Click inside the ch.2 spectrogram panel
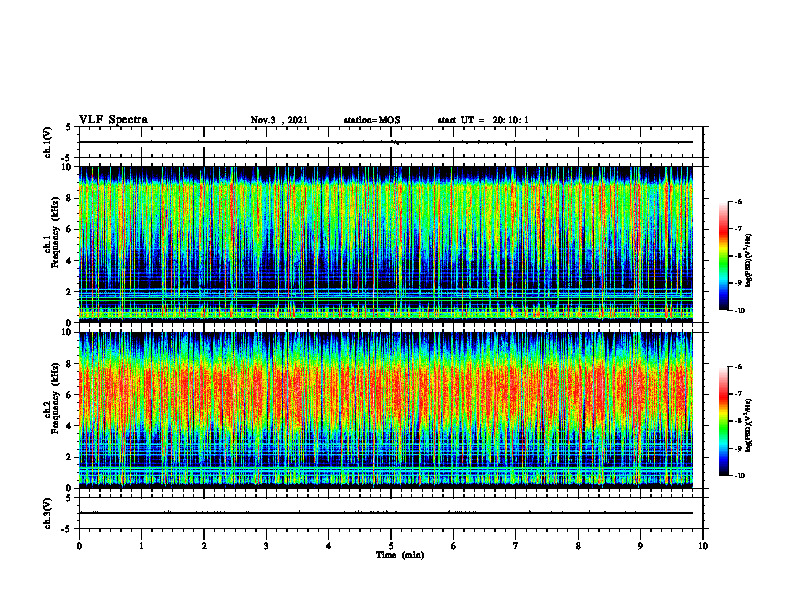Screen dimensions: 792x612 click(385, 410)
